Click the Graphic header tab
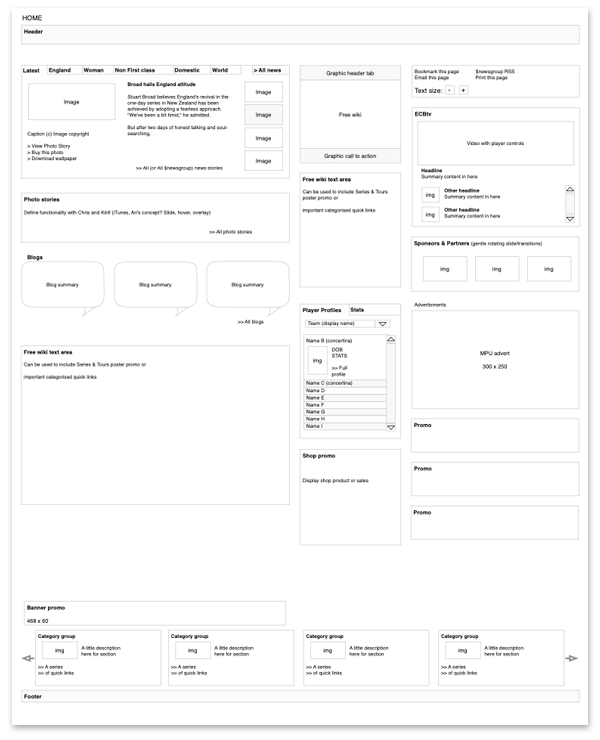The height and width of the screenshot is (740, 600). [x=350, y=73]
